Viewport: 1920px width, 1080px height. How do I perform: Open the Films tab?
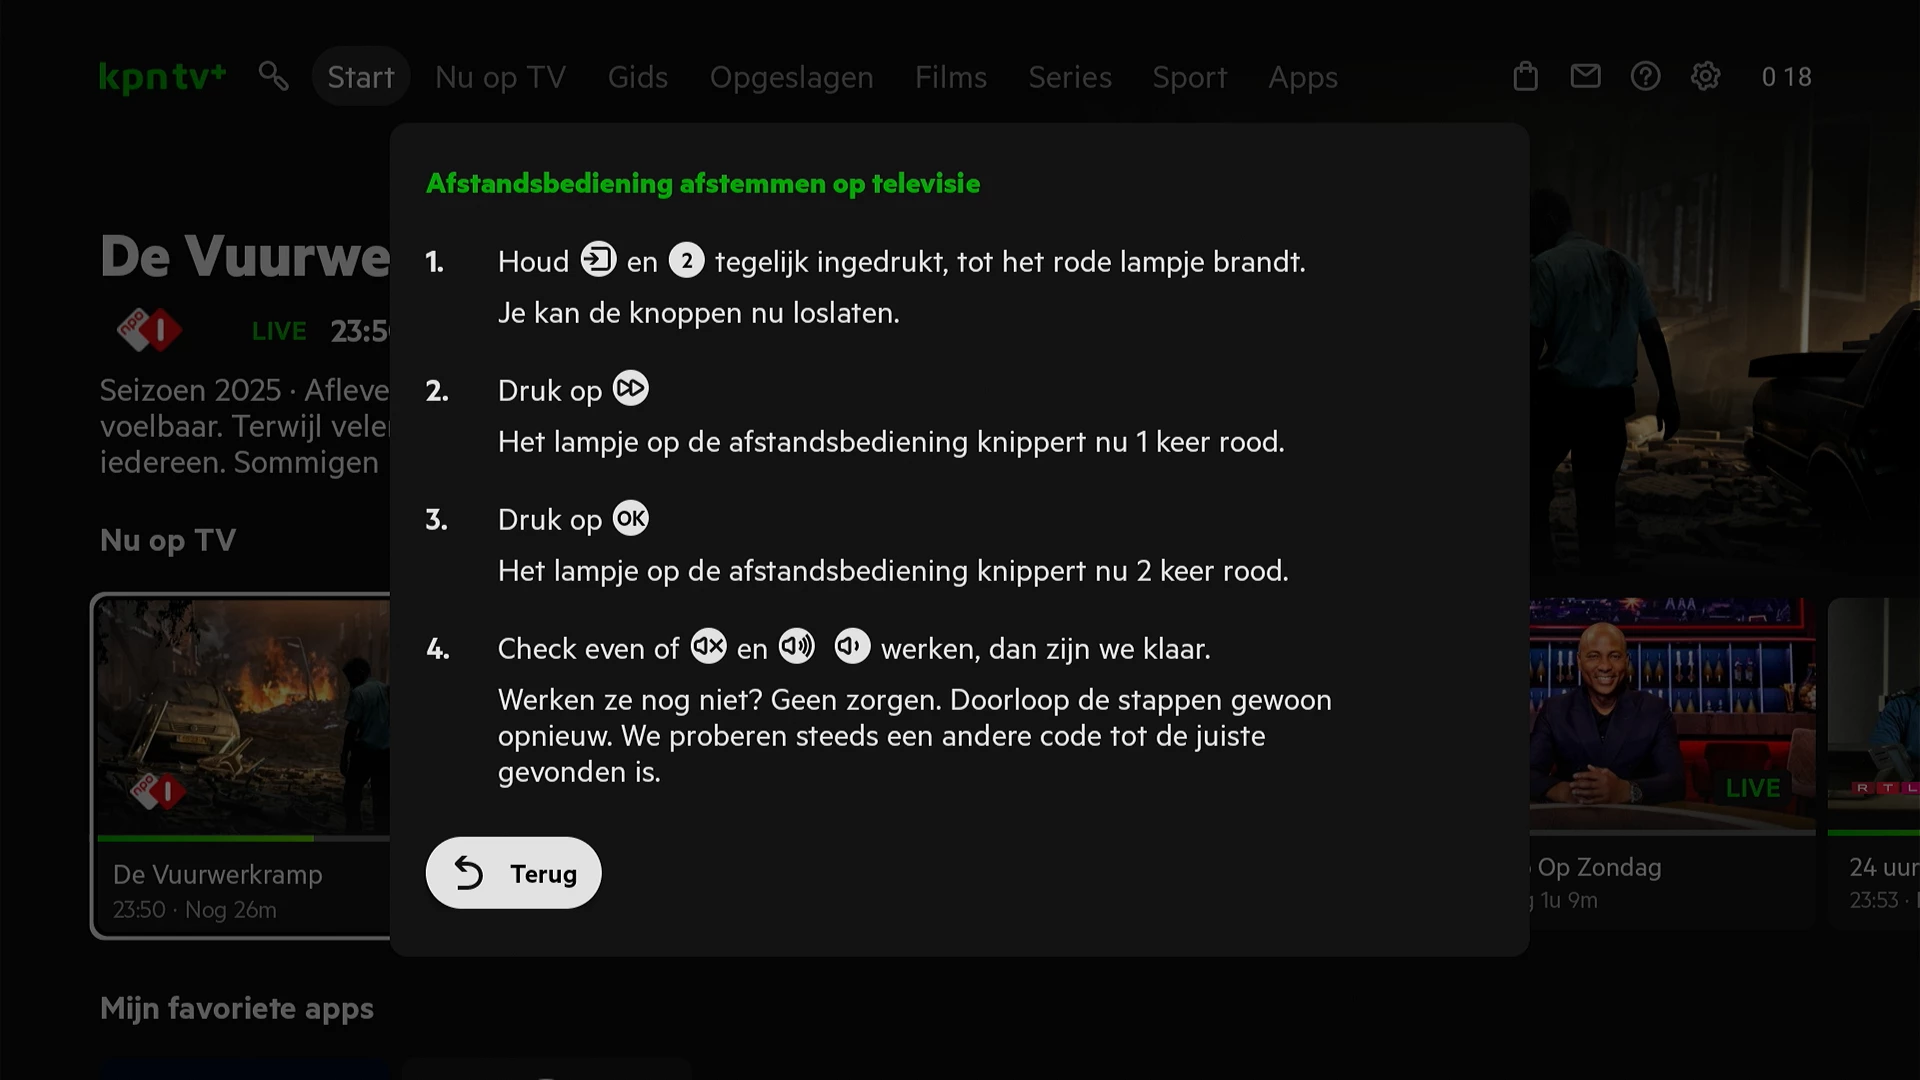950,77
